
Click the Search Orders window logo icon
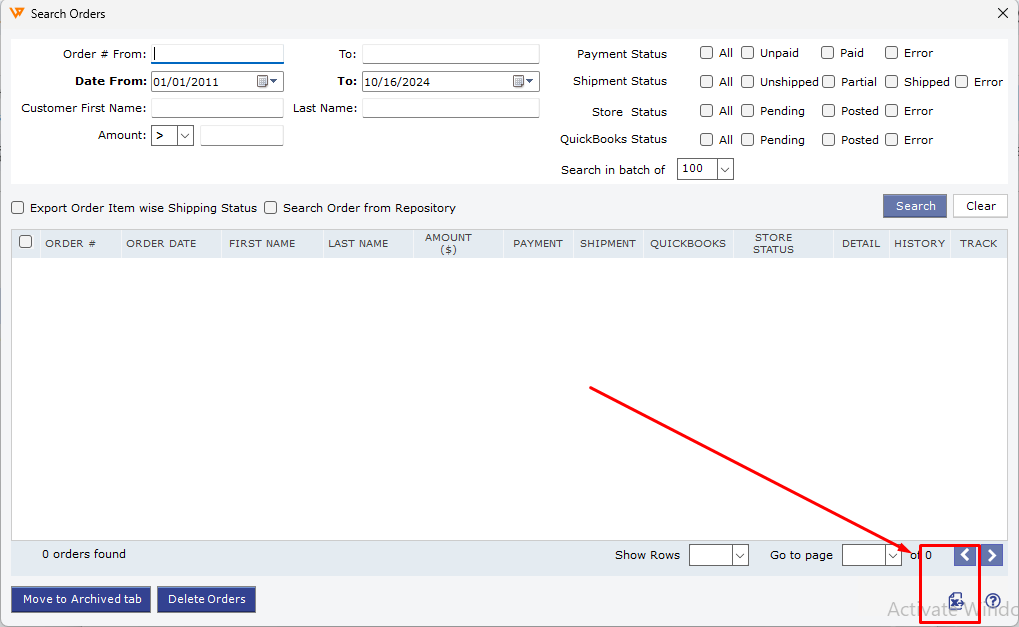click(16, 13)
